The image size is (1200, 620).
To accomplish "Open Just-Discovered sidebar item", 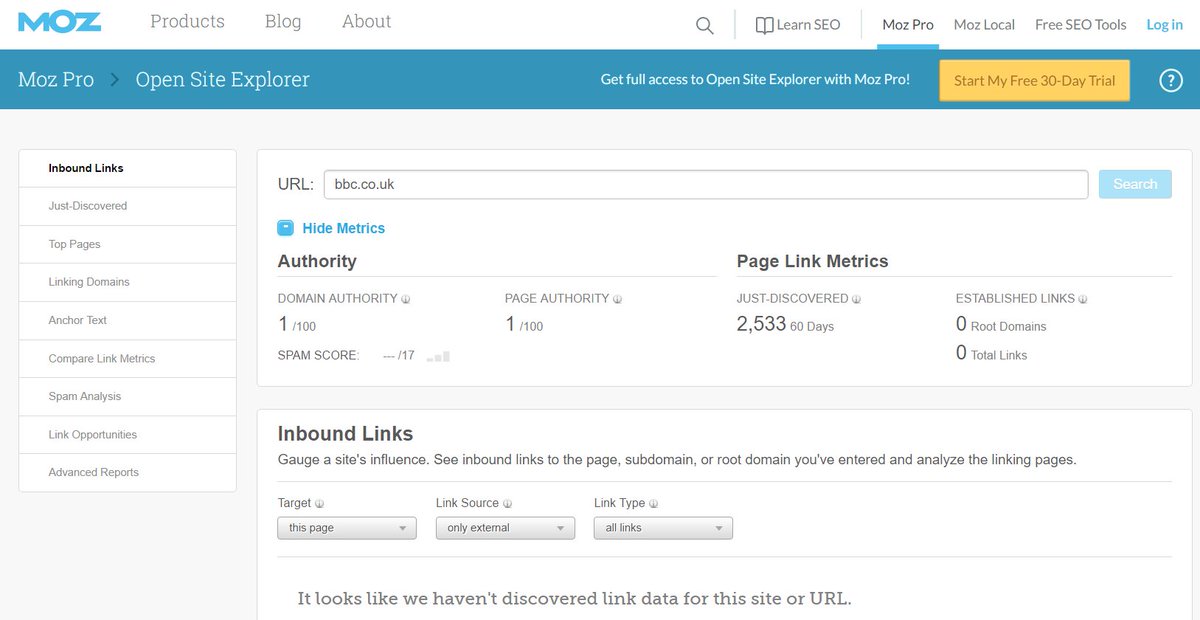I will pyautogui.click(x=128, y=206).
